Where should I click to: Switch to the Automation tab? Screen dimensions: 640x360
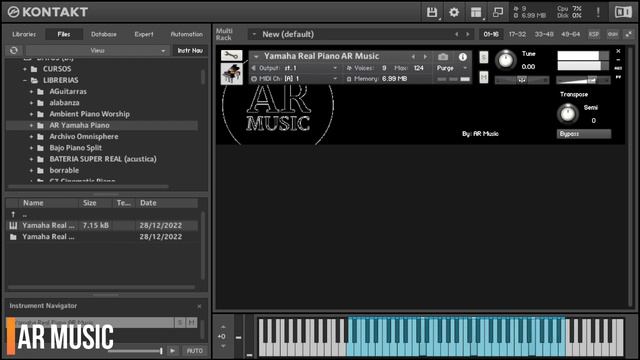pos(187,34)
